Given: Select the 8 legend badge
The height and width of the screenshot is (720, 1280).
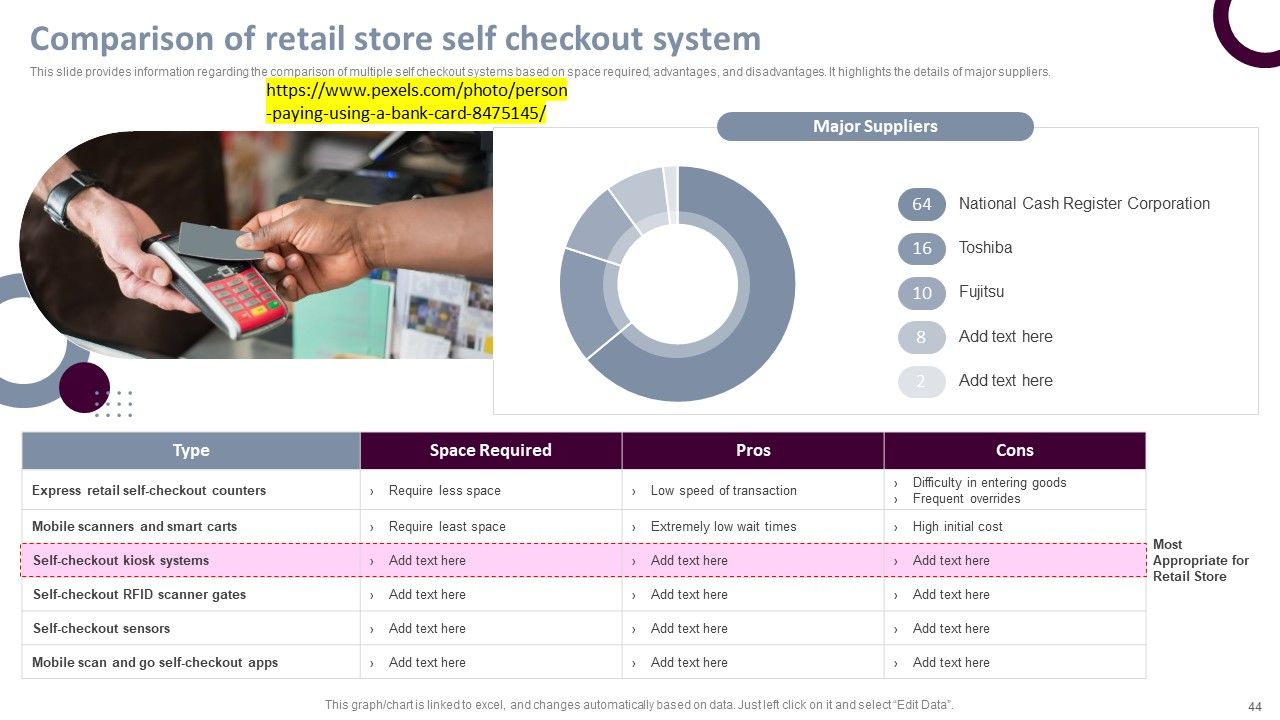Looking at the screenshot, I should click(x=921, y=337).
